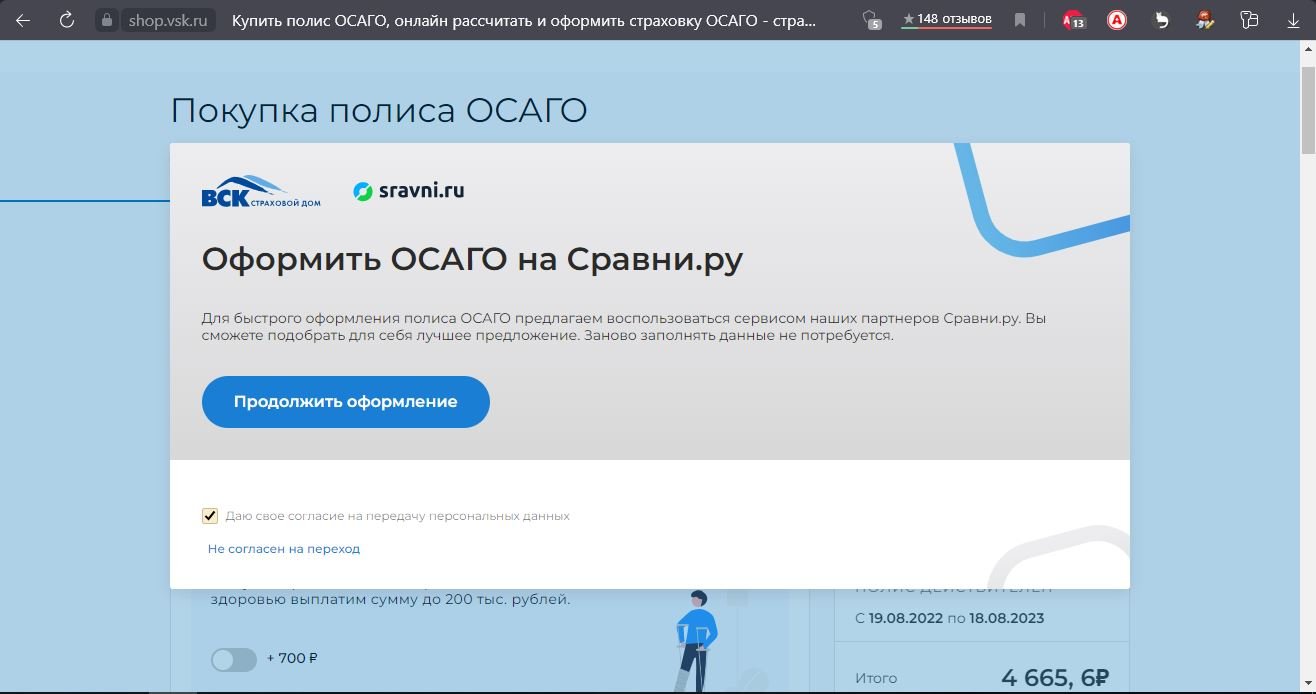
Task: Bookmark this page using the bookmark icon
Action: [1020, 20]
